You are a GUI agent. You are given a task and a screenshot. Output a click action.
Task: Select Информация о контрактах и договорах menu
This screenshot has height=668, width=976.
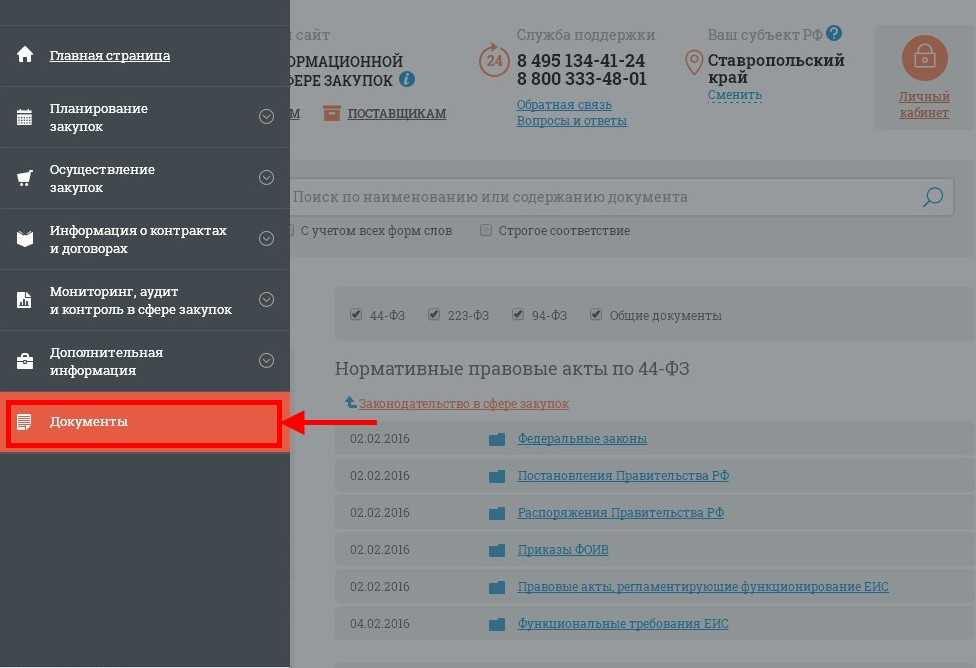138,239
